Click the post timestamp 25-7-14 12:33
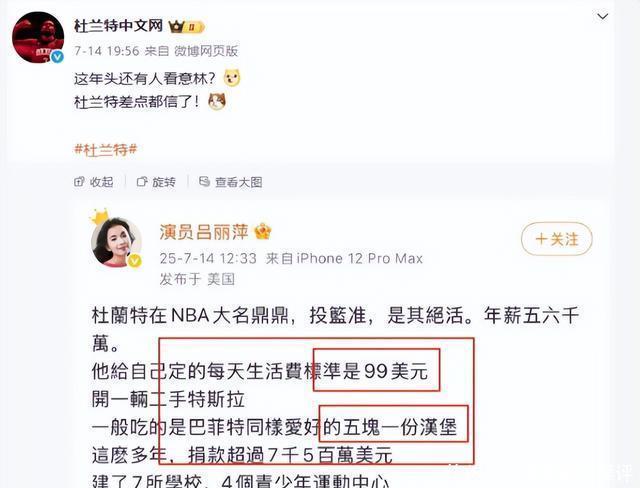This screenshot has height=488, width=640. point(208,258)
